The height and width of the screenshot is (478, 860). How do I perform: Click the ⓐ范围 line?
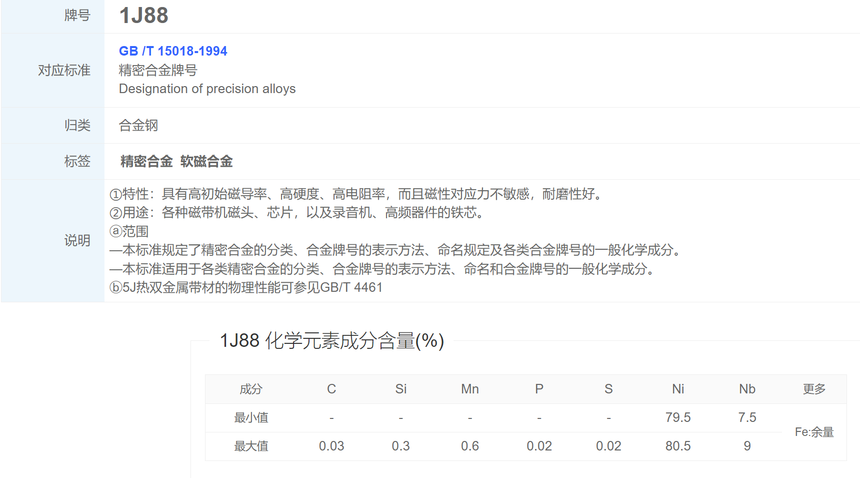pyautogui.click(x=129, y=231)
